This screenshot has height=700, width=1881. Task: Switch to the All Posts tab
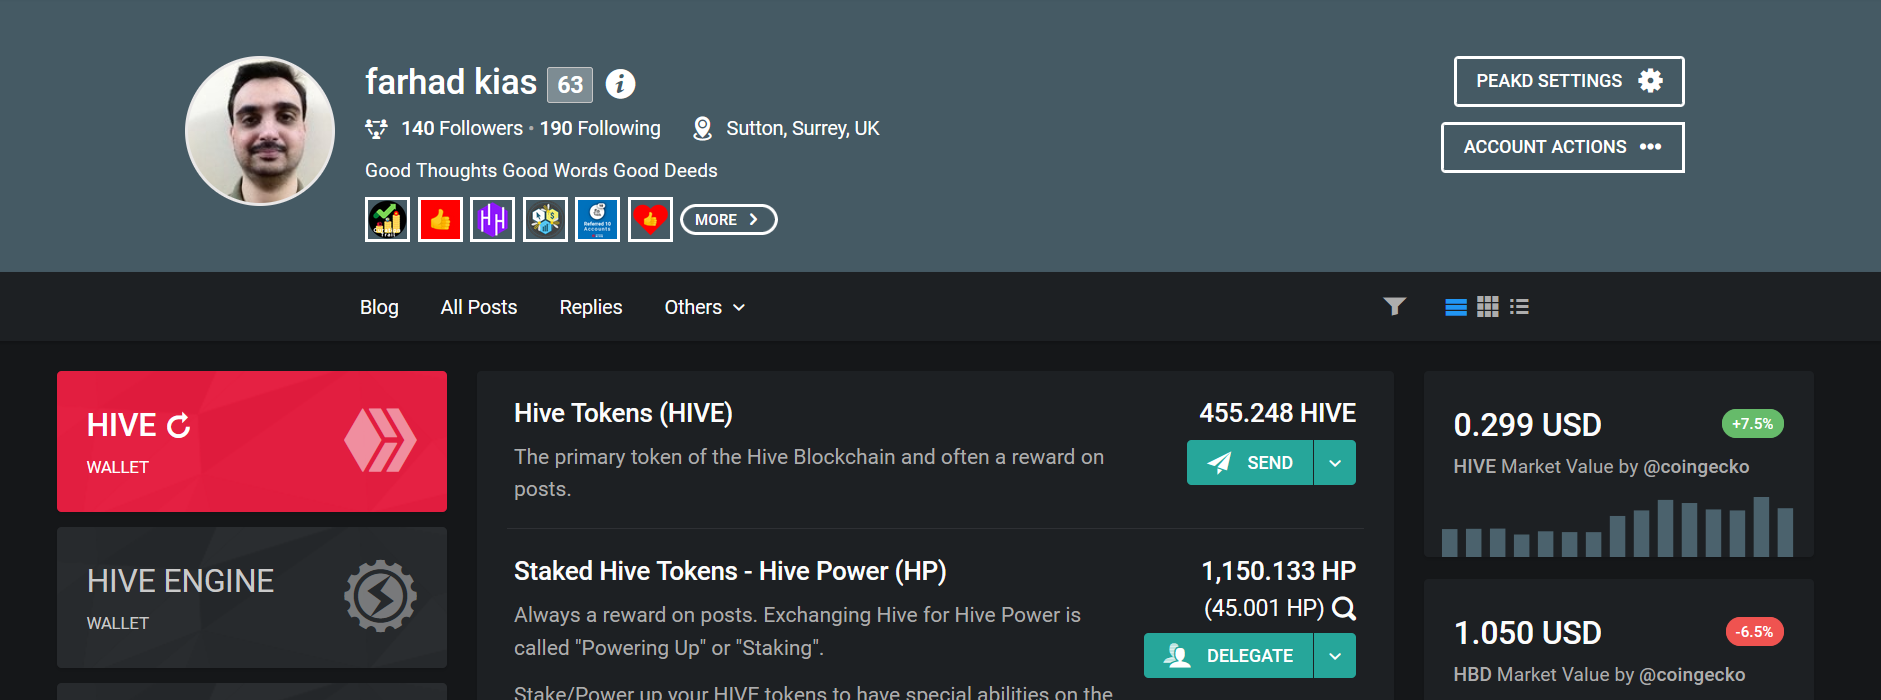(x=479, y=307)
